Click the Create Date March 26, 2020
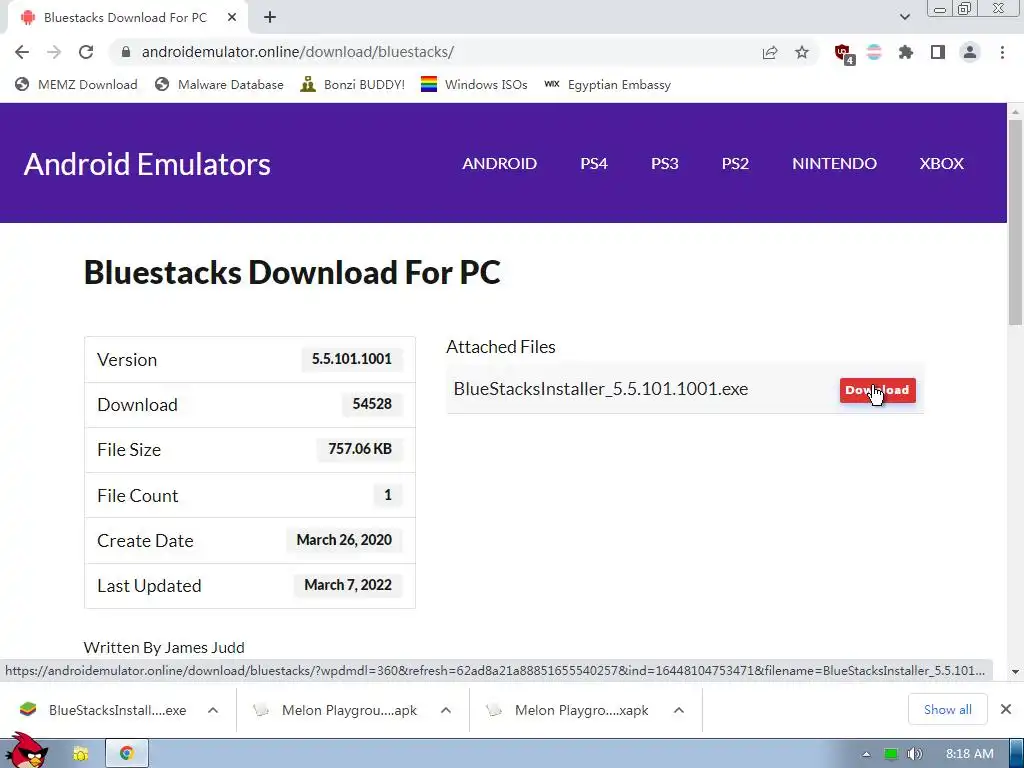Image resolution: width=1024 pixels, height=768 pixels. [x=344, y=540]
